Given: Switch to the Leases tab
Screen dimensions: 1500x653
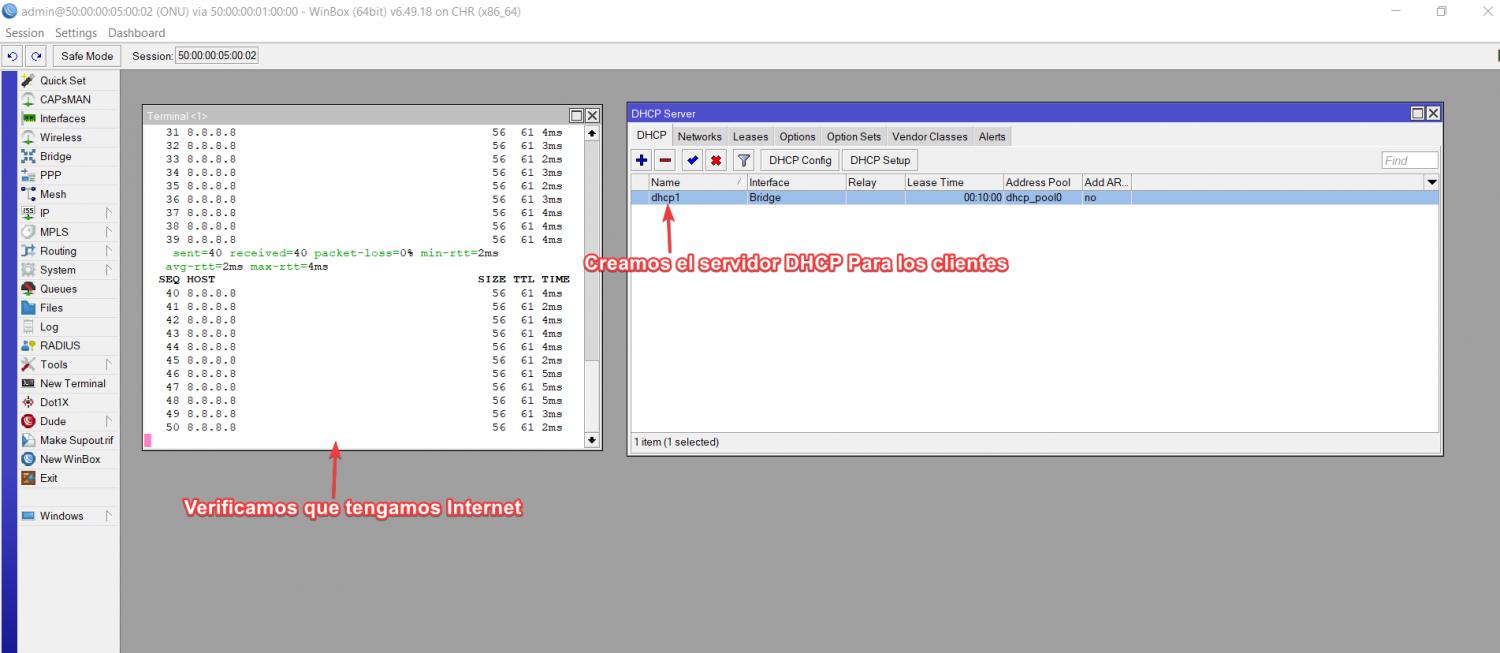Looking at the screenshot, I should pyautogui.click(x=750, y=137).
